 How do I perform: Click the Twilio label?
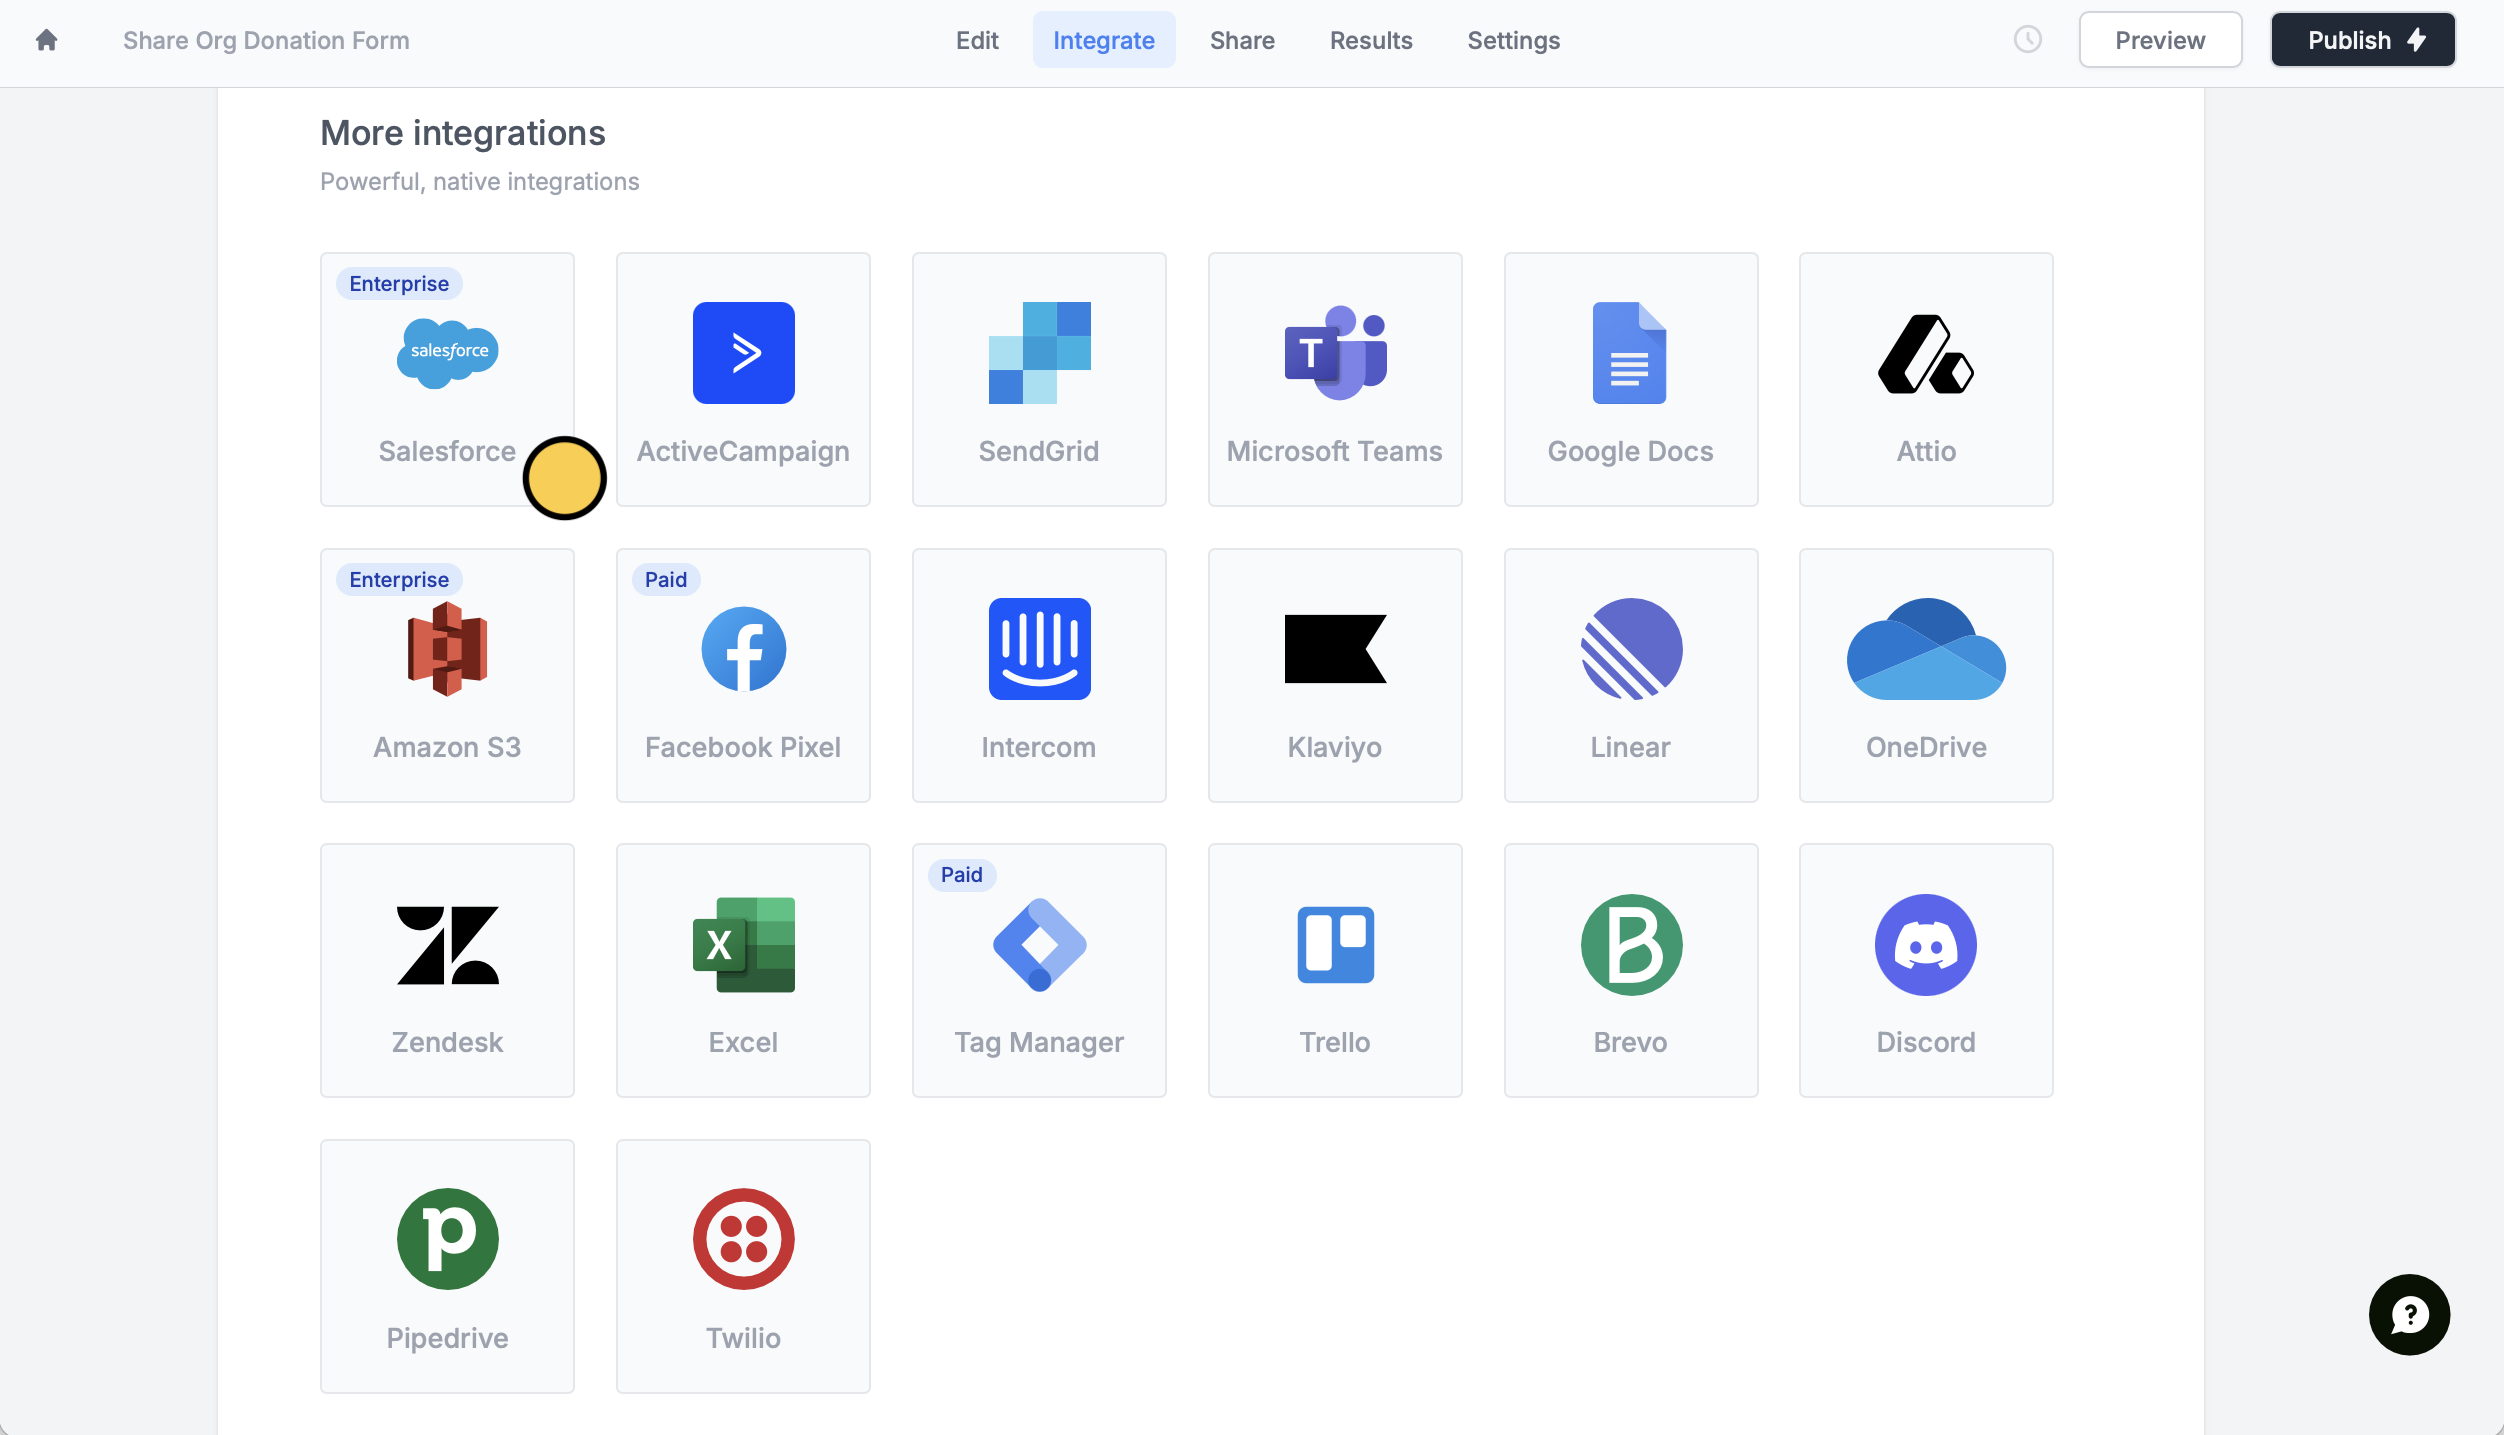click(743, 1338)
